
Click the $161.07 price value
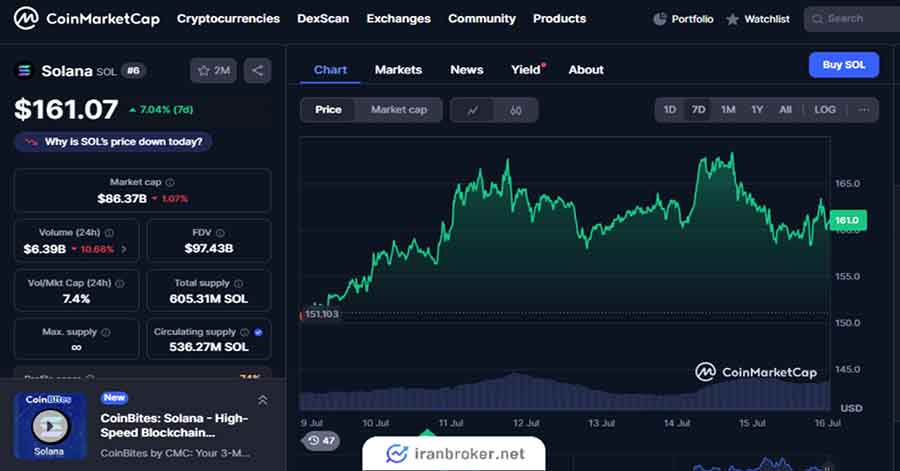[66, 110]
